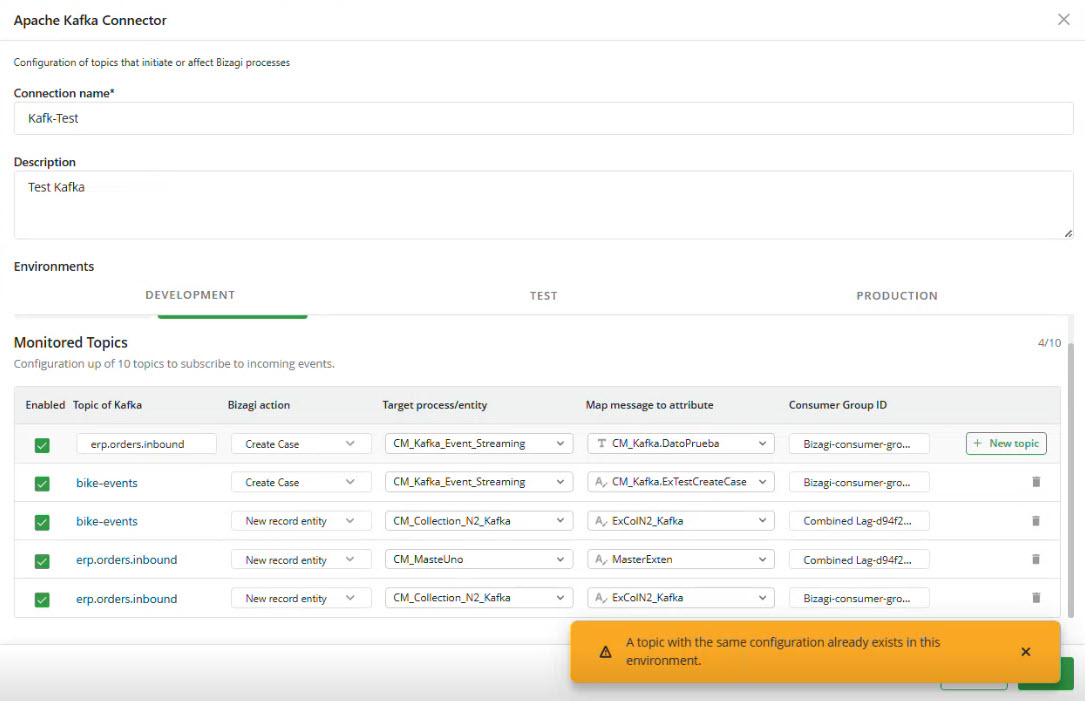The width and height of the screenshot is (1085, 701).
Task: Click the 4/10 topic counter text
Action: click(x=1049, y=343)
